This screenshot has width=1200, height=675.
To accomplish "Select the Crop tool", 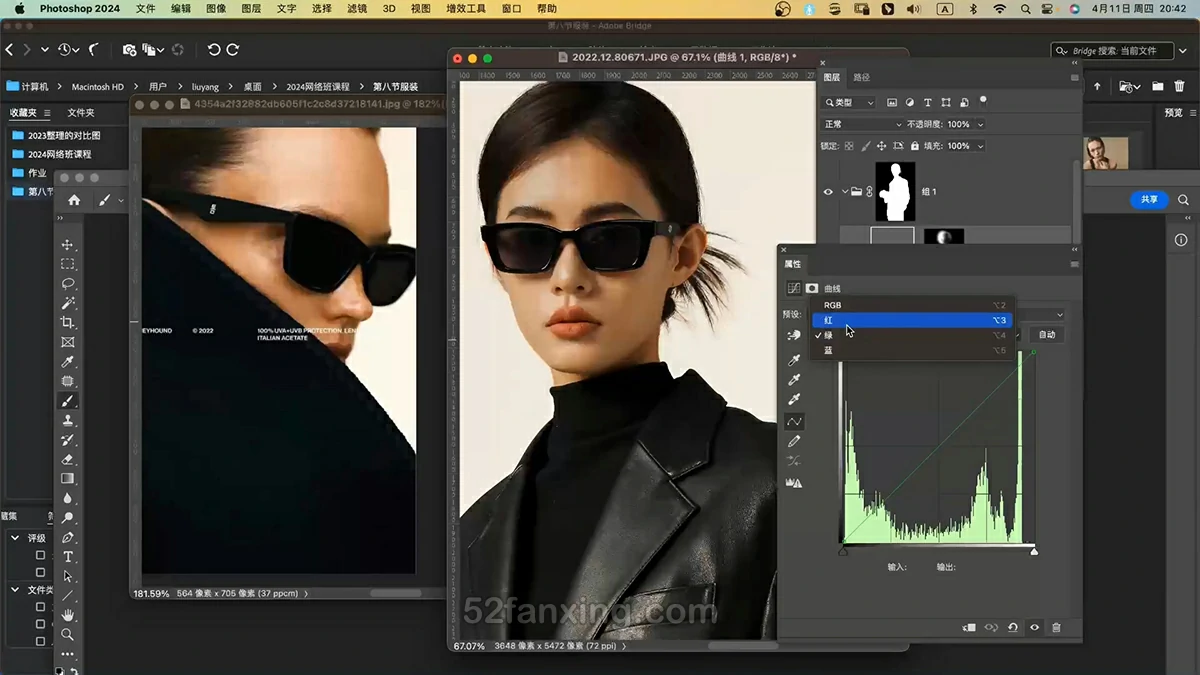I will 68,323.
